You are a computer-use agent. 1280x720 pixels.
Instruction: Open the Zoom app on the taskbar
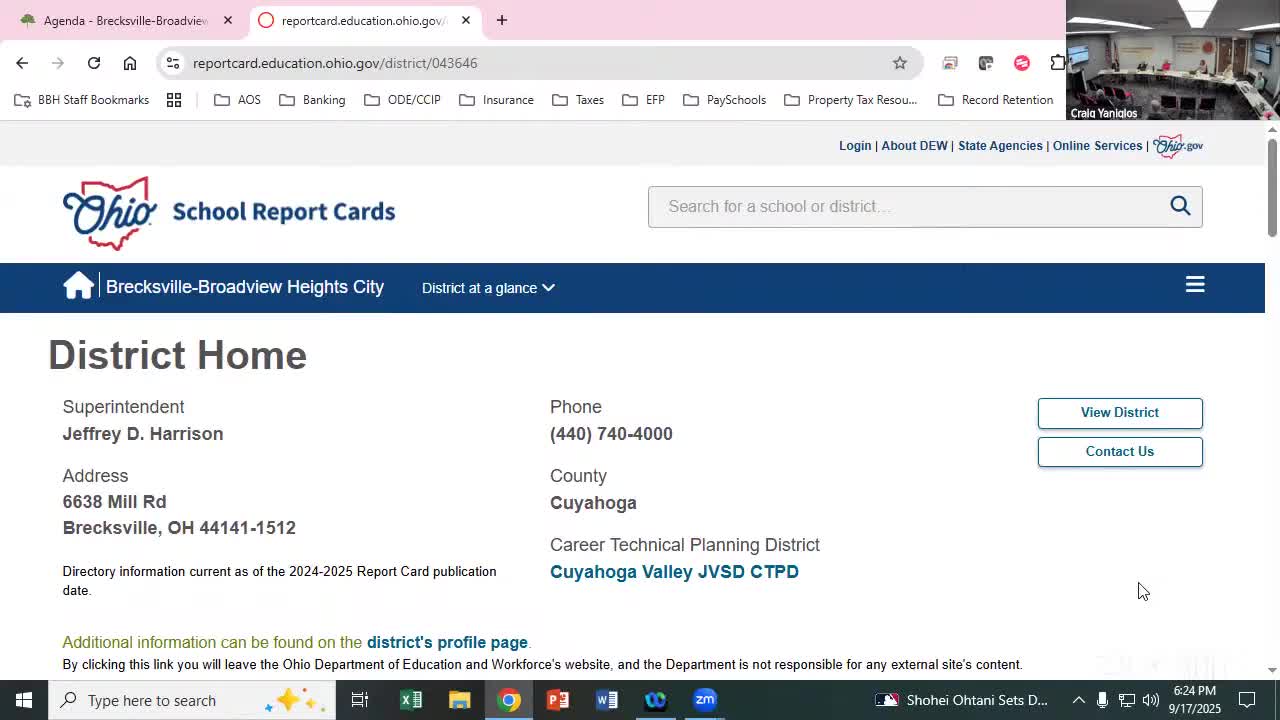705,700
